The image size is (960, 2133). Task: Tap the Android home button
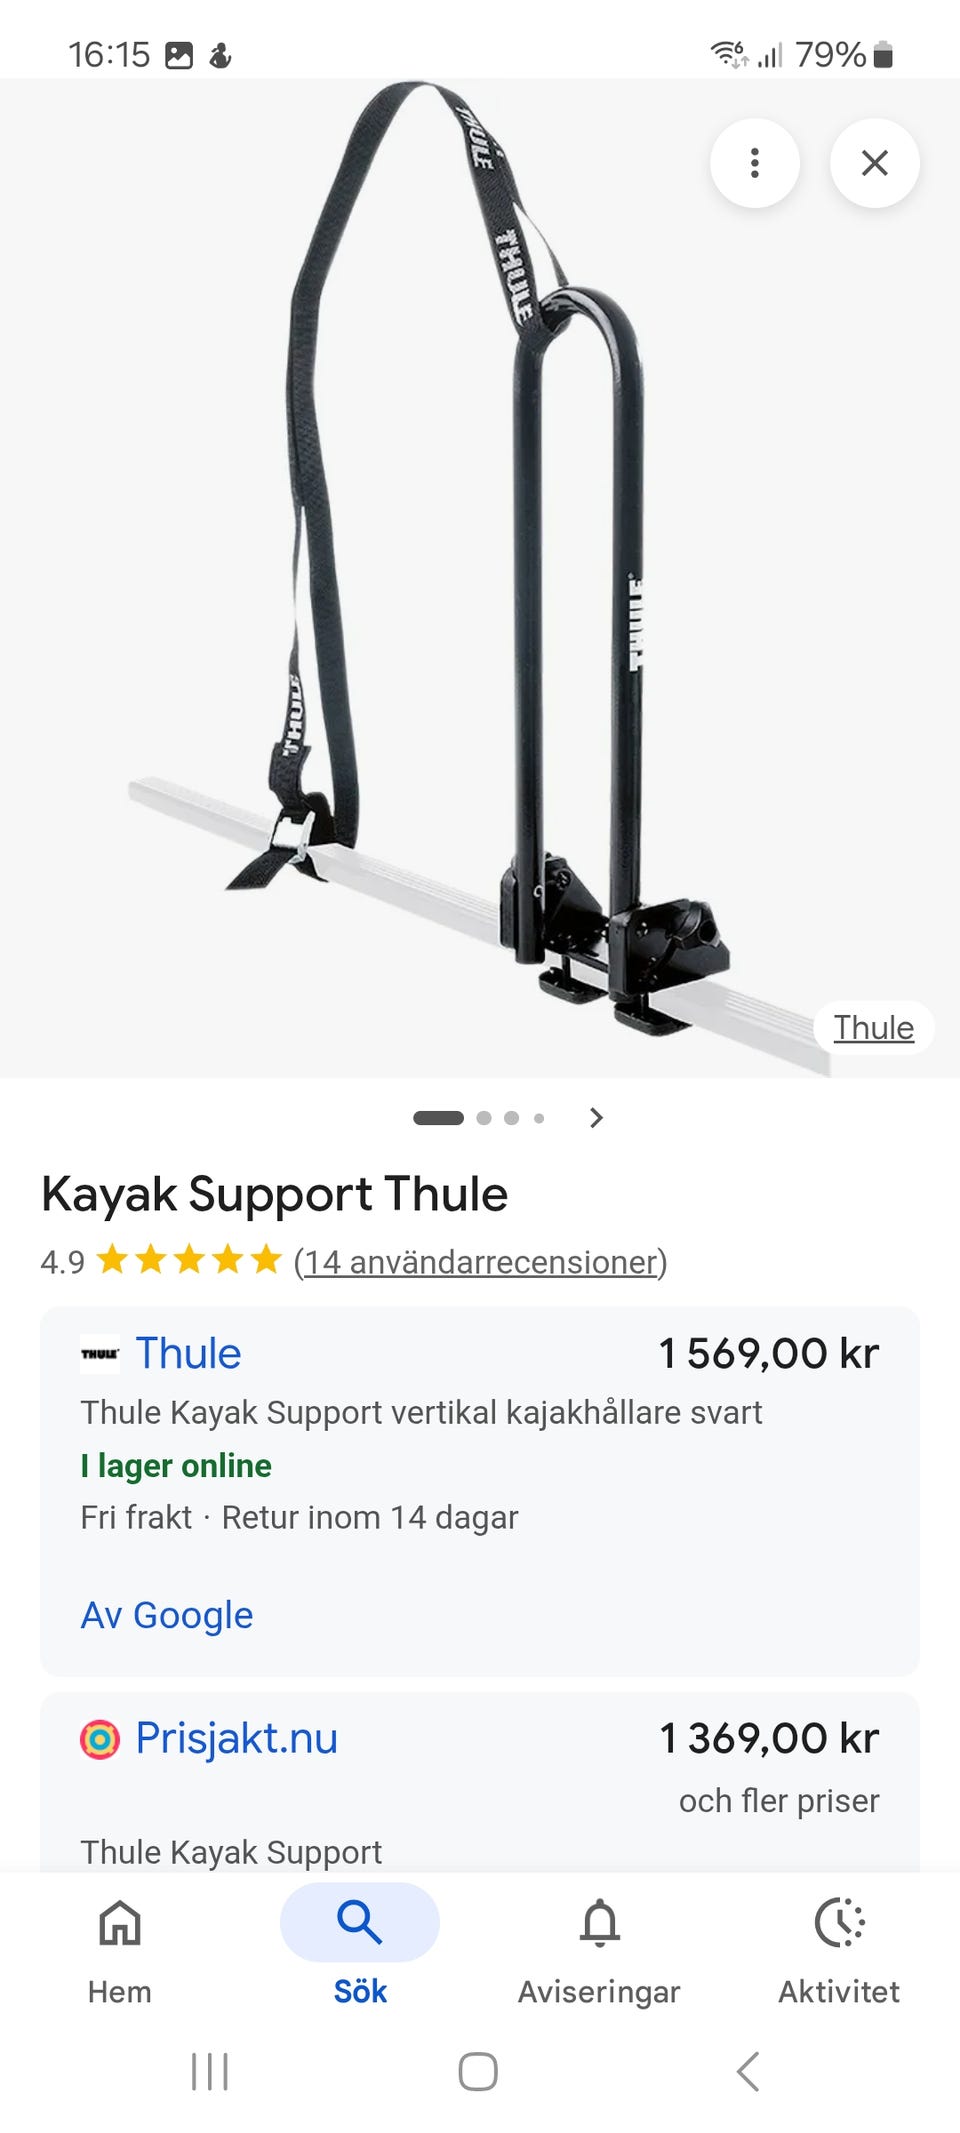(x=478, y=2071)
